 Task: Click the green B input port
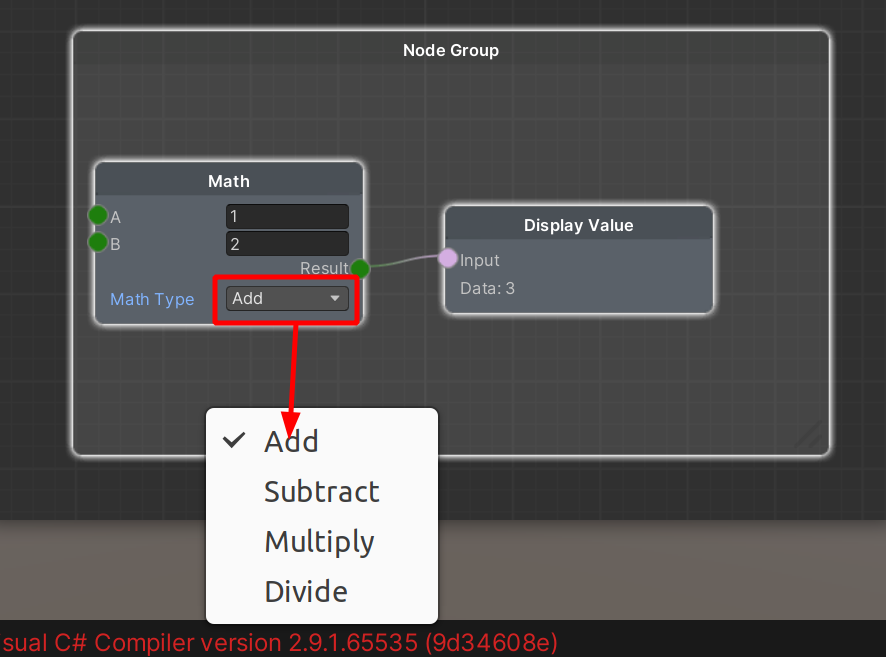coord(98,242)
